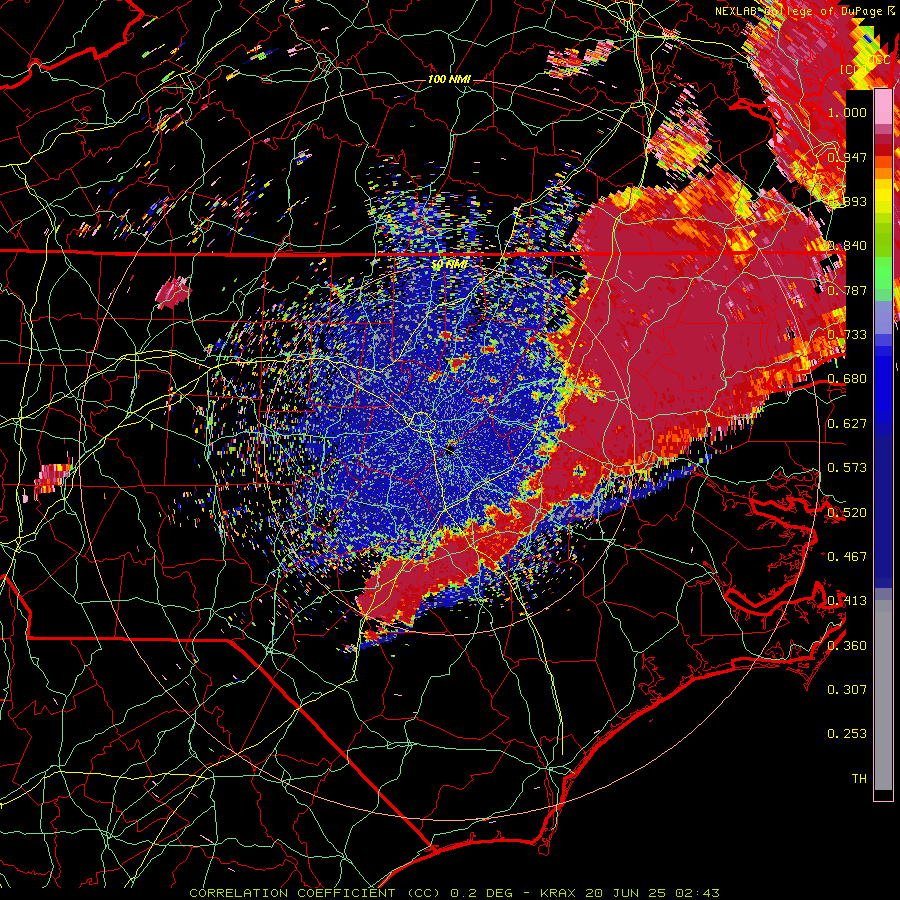Select the 0.680 legend value
The height and width of the screenshot is (900, 900).
click(x=847, y=379)
